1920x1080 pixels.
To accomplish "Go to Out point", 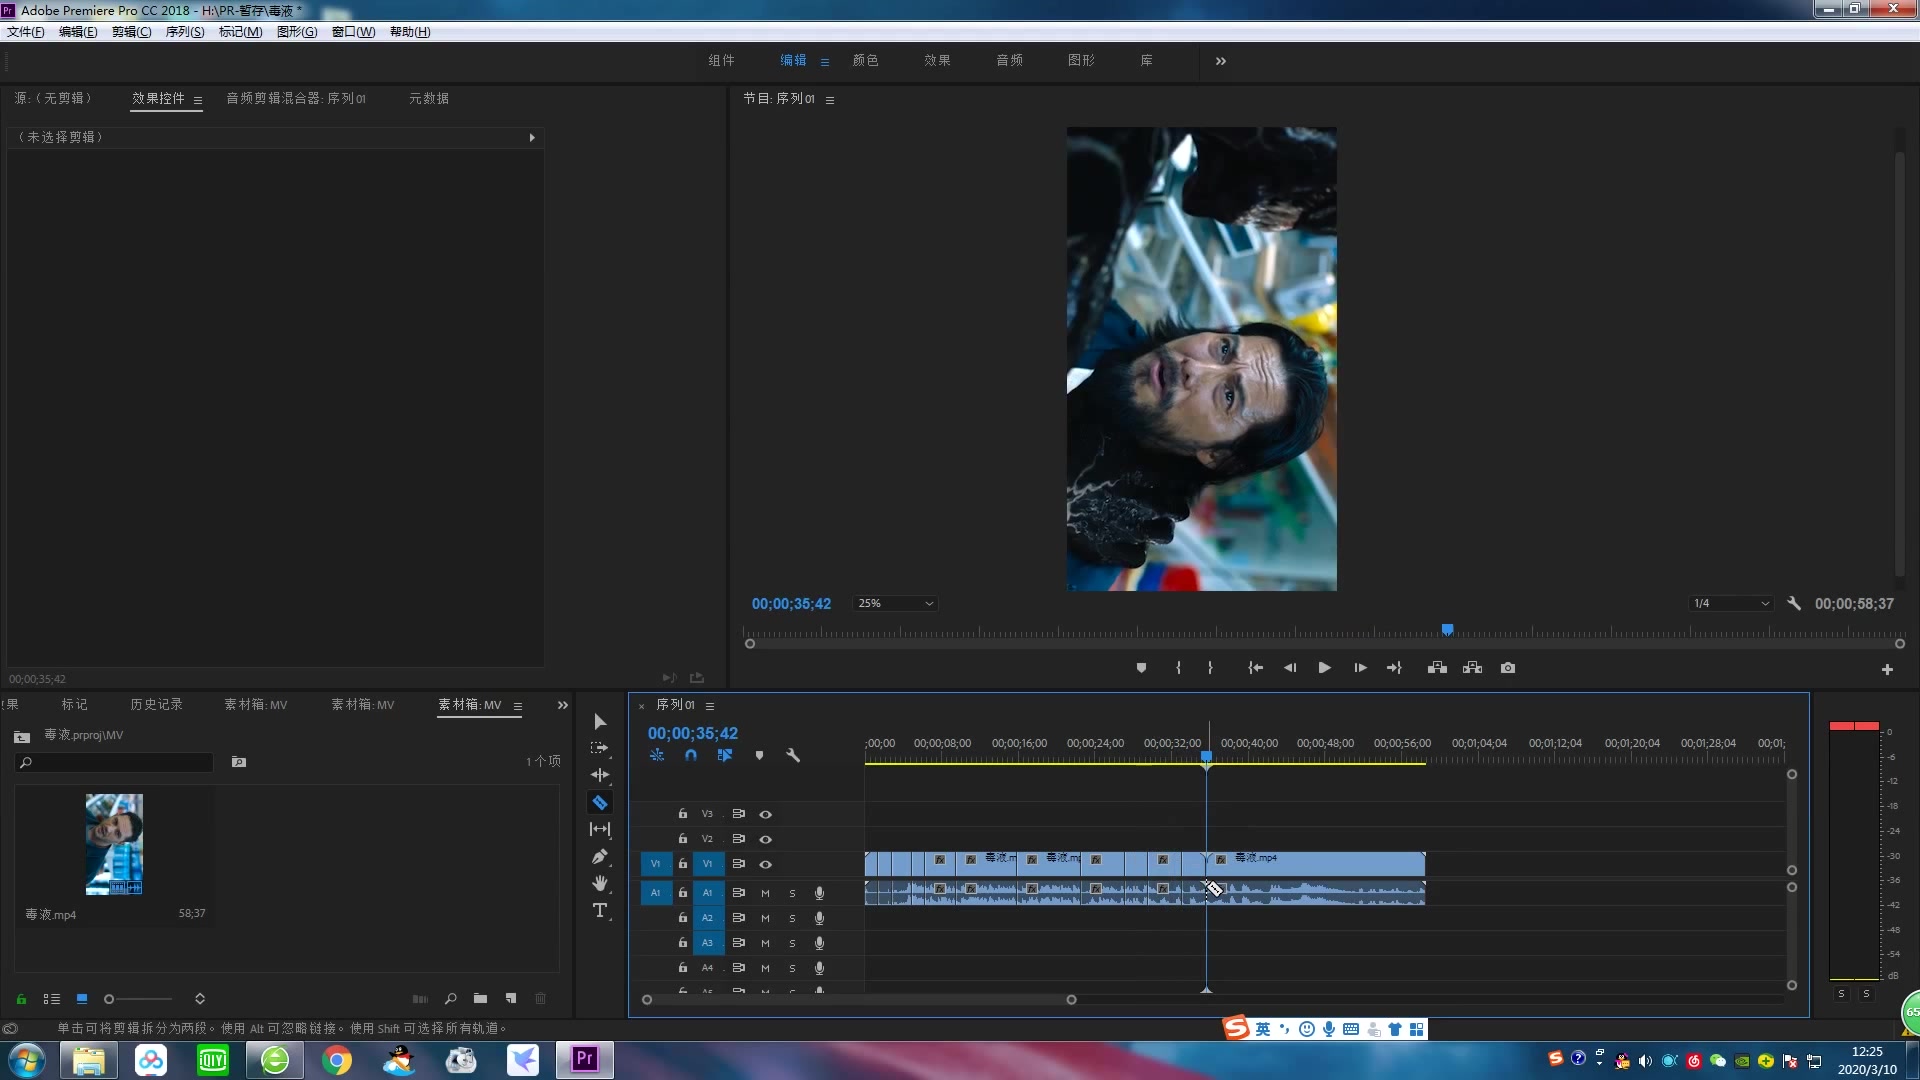I will pyautogui.click(x=1394, y=668).
